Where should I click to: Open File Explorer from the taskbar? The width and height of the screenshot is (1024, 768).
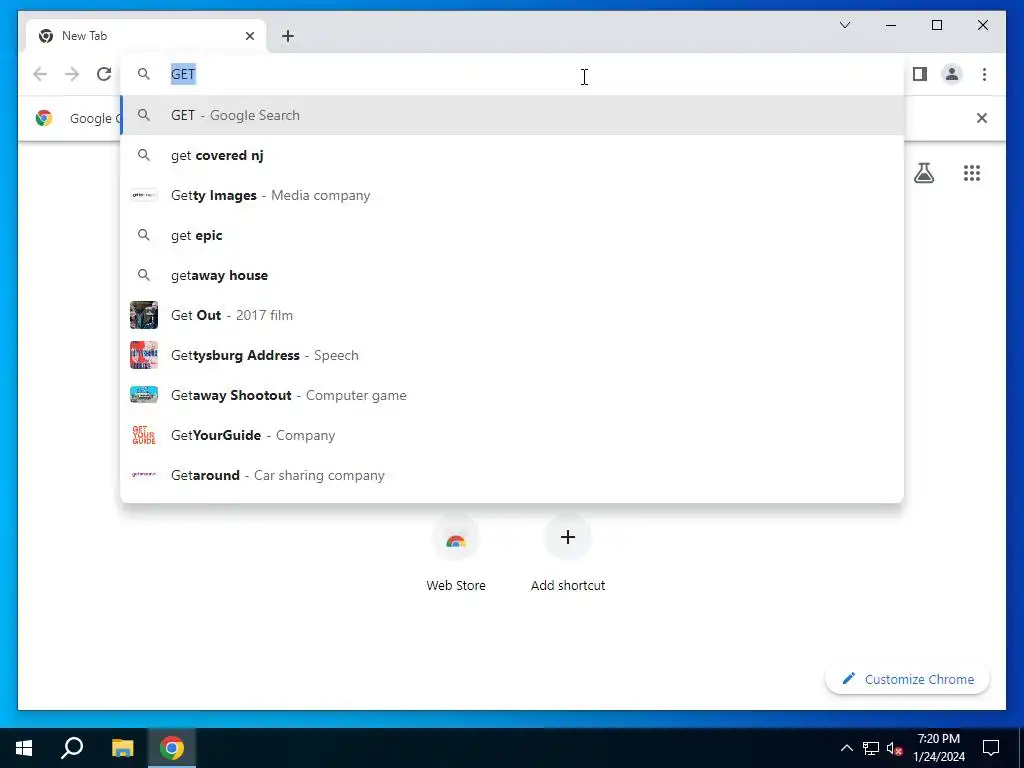tap(122, 748)
